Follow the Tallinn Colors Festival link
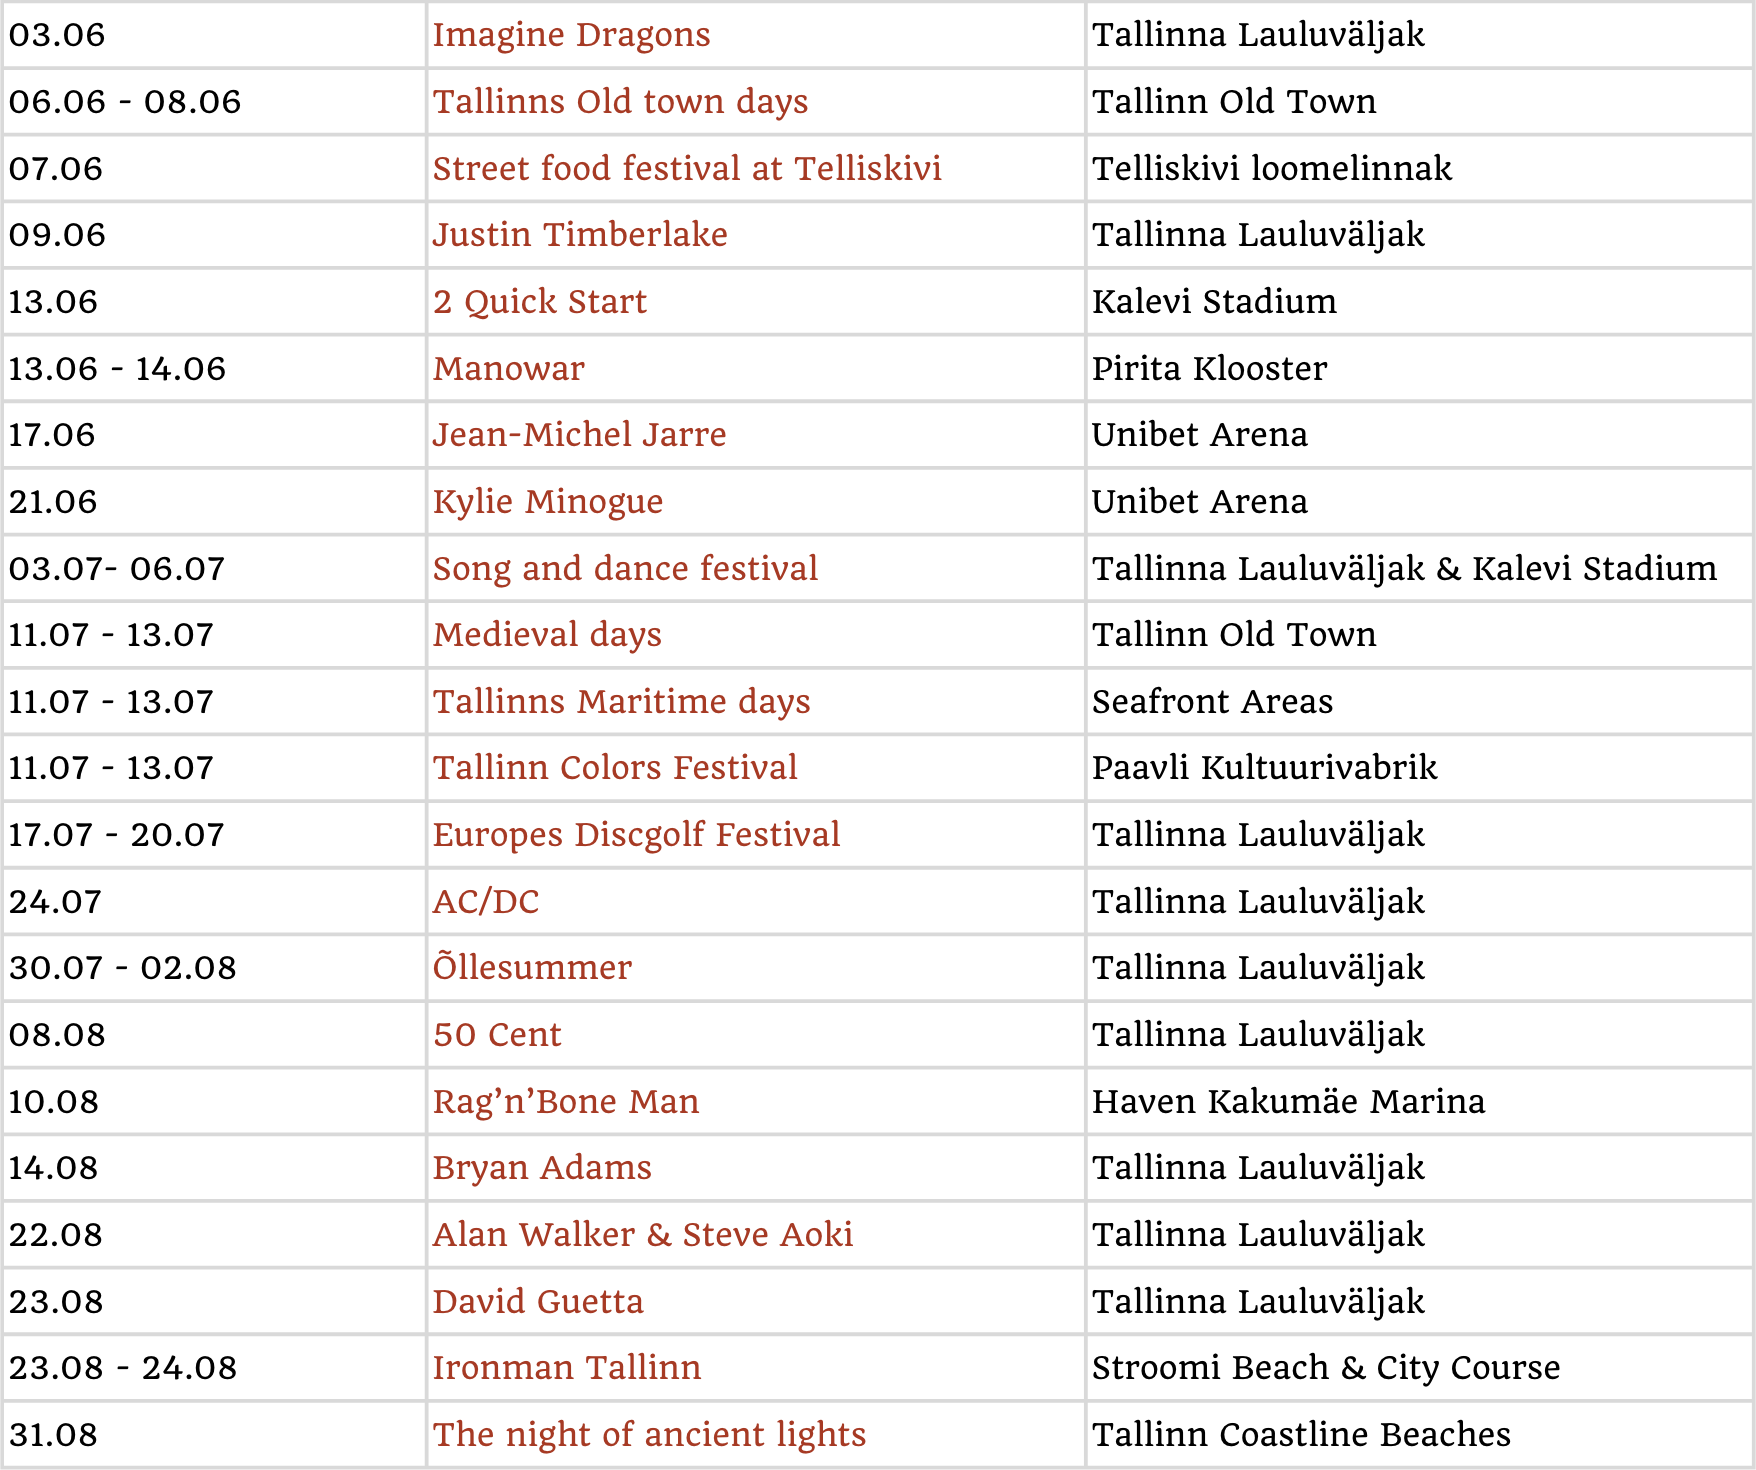Image resolution: width=1756 pixels, height=1470 pixels. [615, 769]
